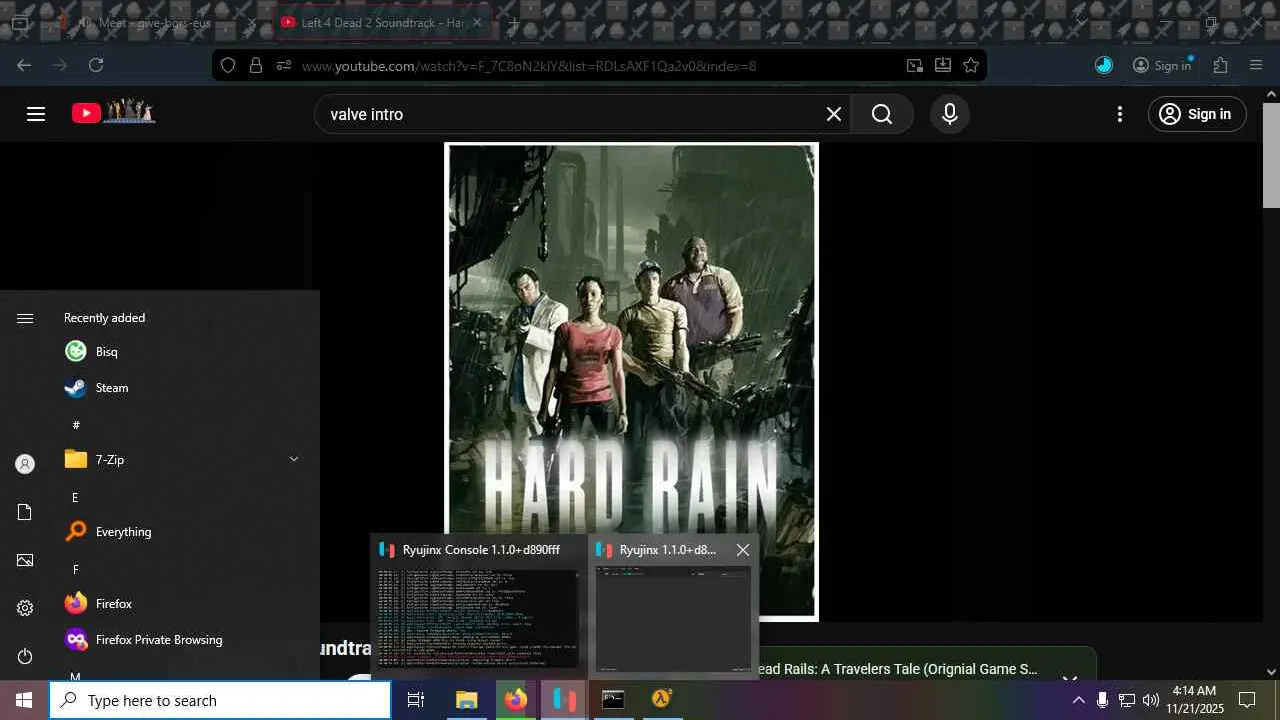1280x720 pixels.
Task: Click the page's vertical scrollbar thumb
Action: click(x=1271, y=155)
